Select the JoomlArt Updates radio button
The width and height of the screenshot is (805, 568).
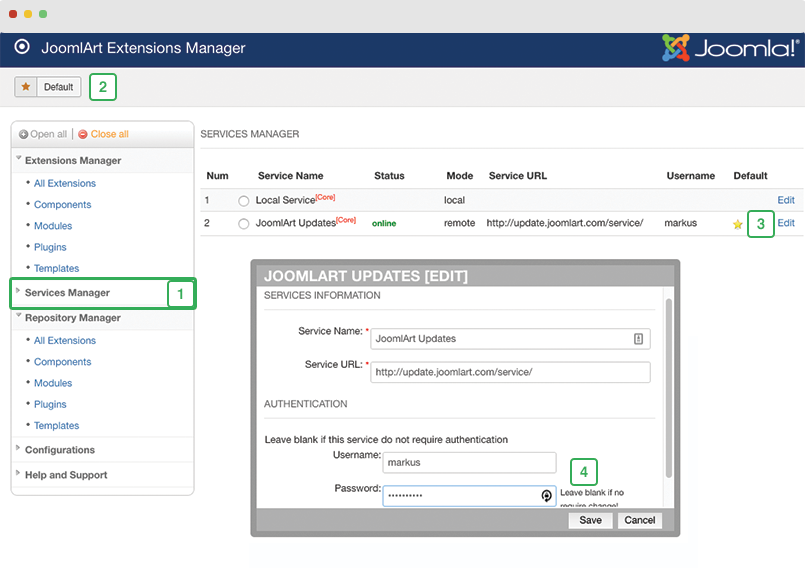click(x=244, y=224)
